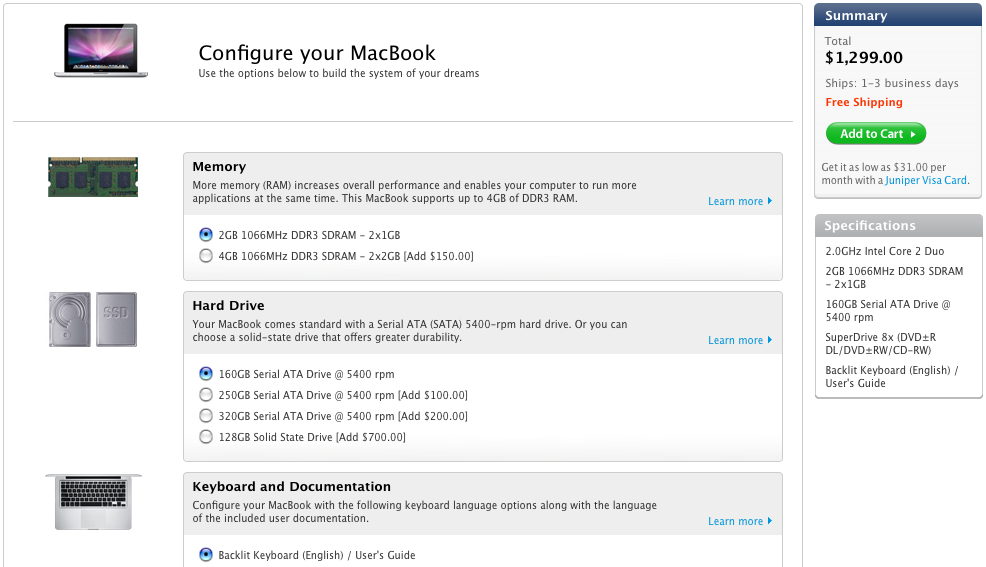
Task: Click the green Add to Cart button
Action: click(876, 134)
